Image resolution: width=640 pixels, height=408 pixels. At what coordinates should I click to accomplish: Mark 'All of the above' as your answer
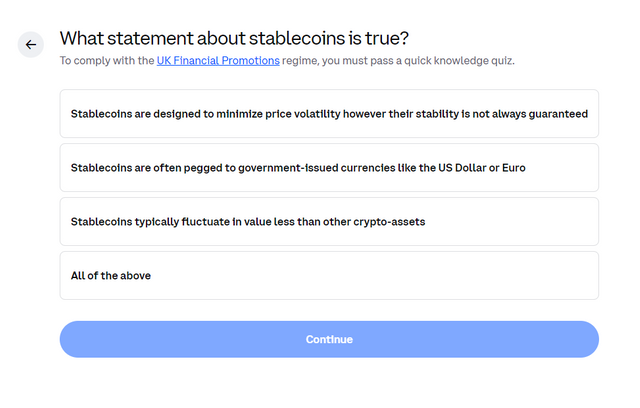coord(329,275)
